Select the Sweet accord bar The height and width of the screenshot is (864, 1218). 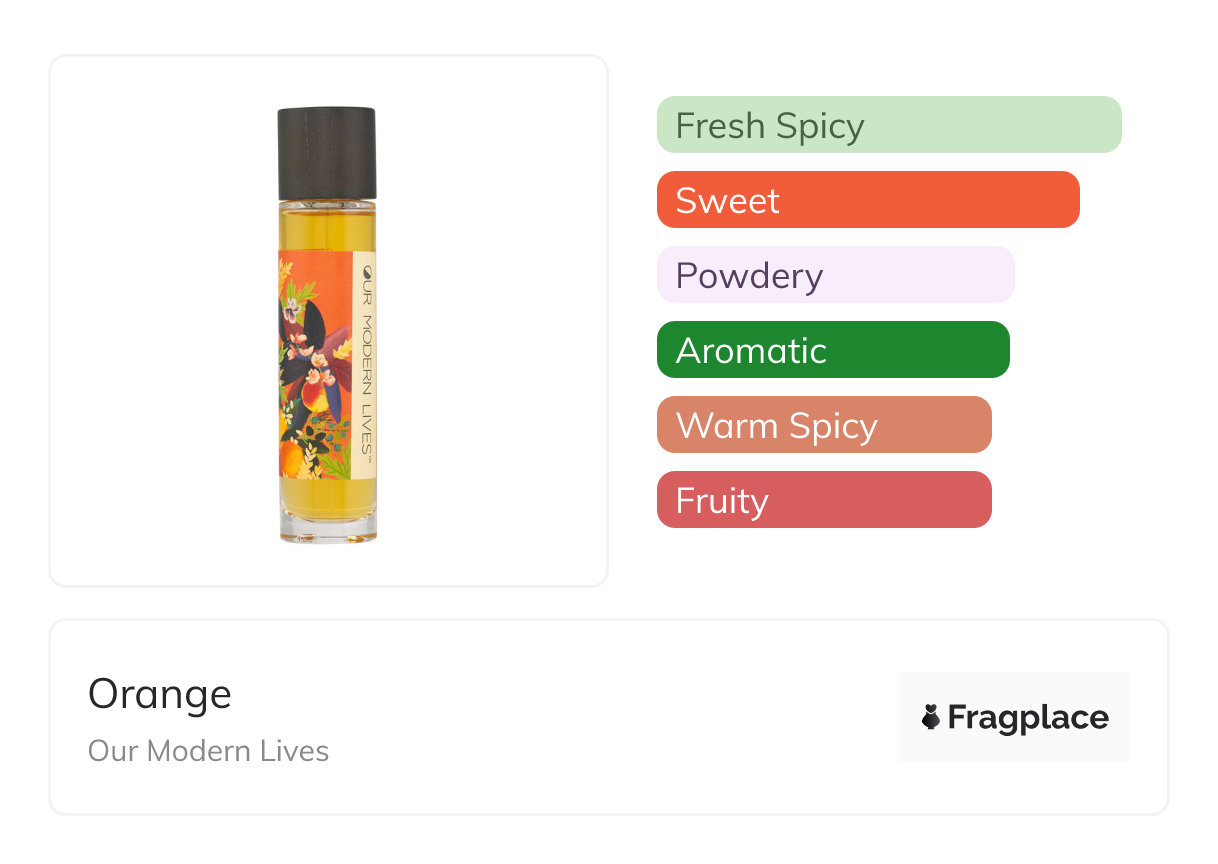867,200
